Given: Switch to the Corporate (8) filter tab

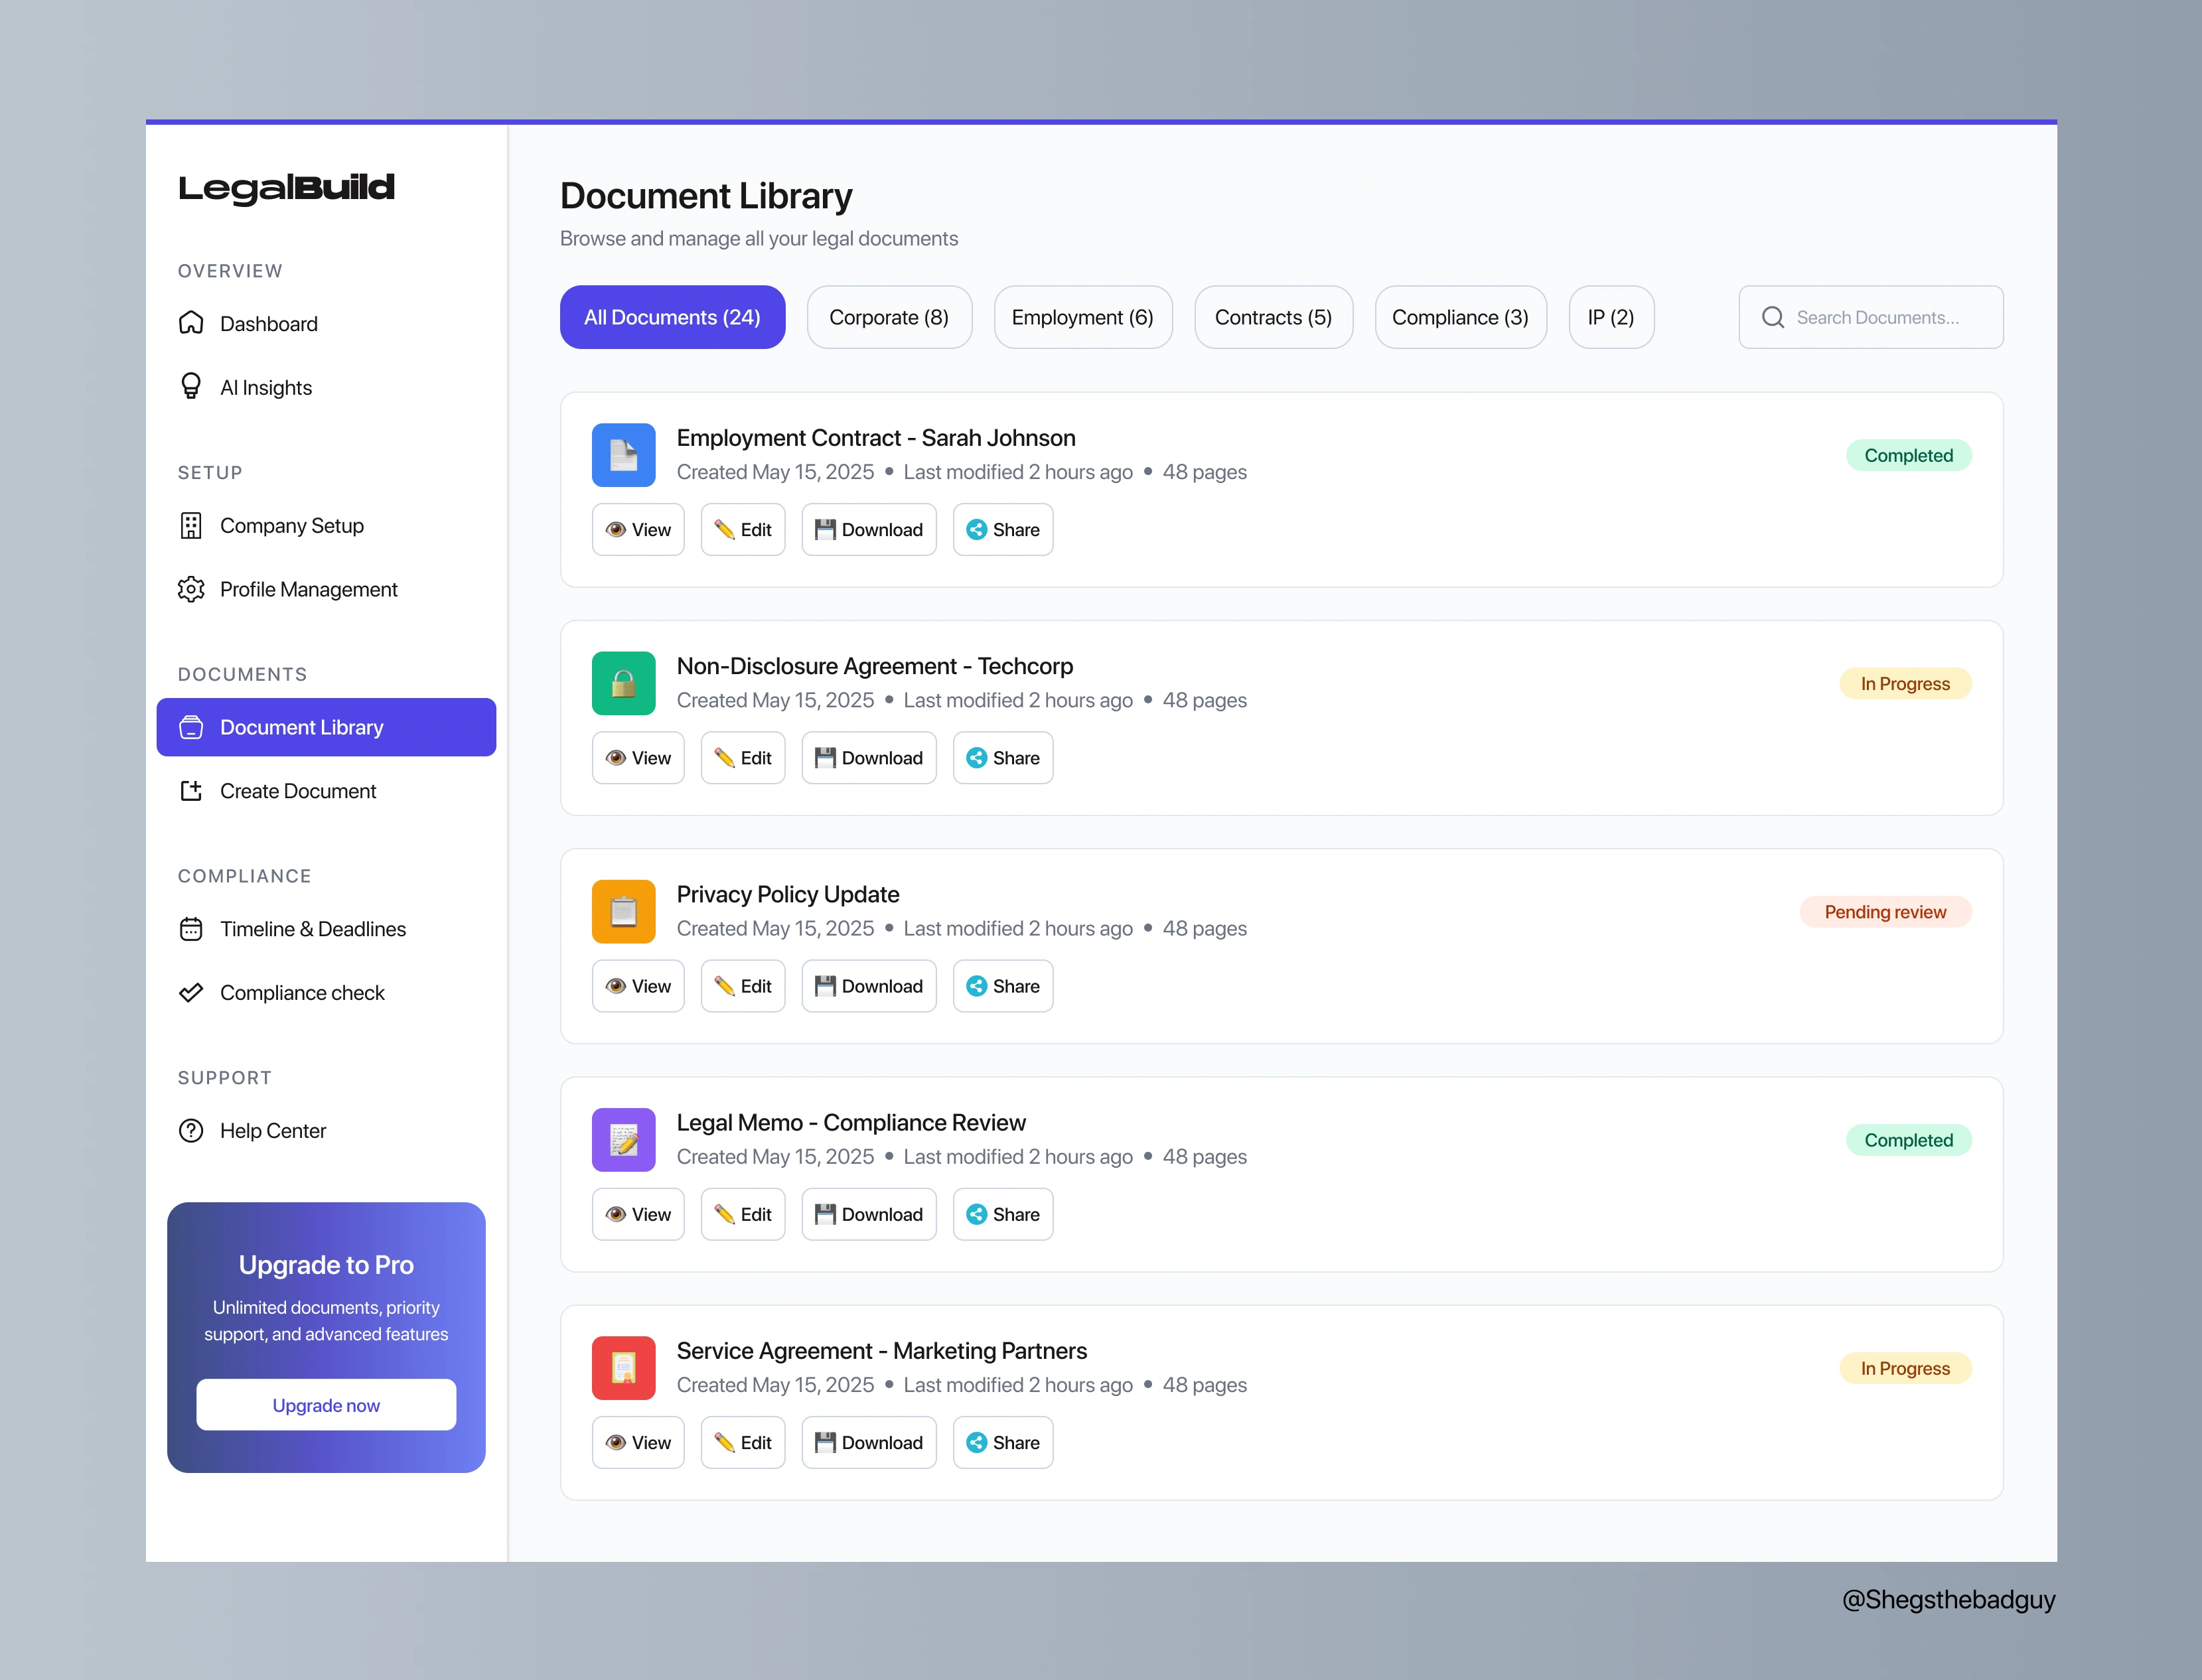Looking at the screenshot, I should coord(888,317).
